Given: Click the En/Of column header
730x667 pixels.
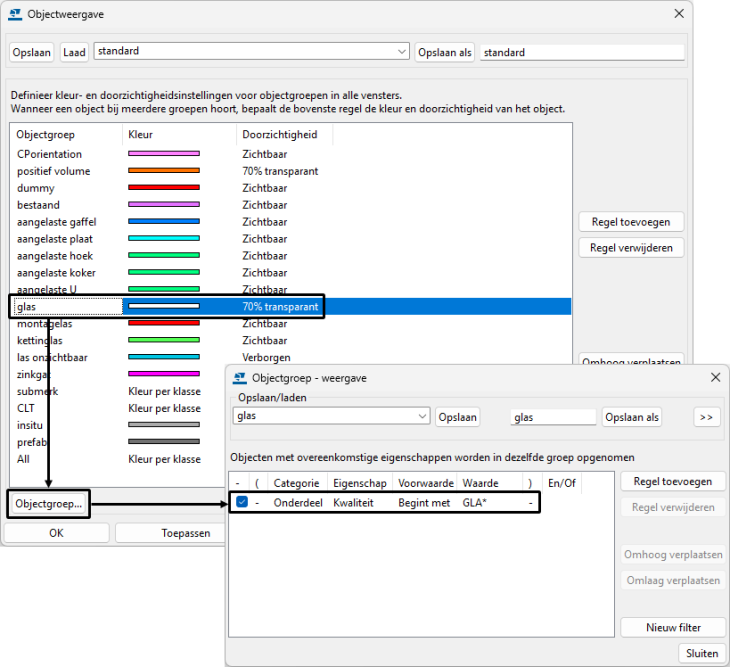Looking at the screenshot, I should 562,483.
